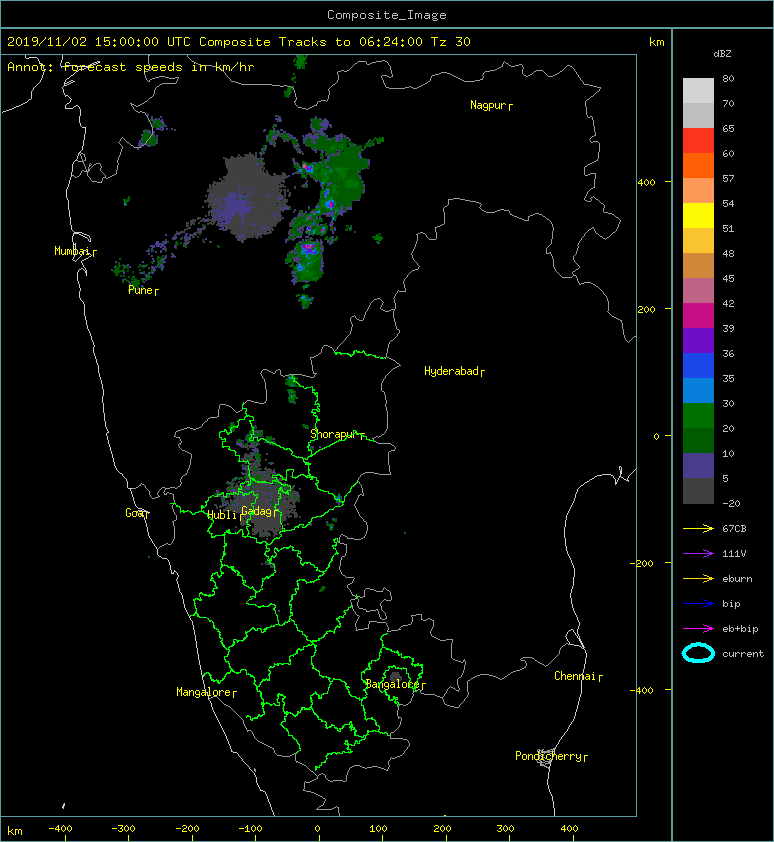The height and width of the screenshot is (842, 774).
Task: Select the Bangalore city label
Action: (392, 684)
